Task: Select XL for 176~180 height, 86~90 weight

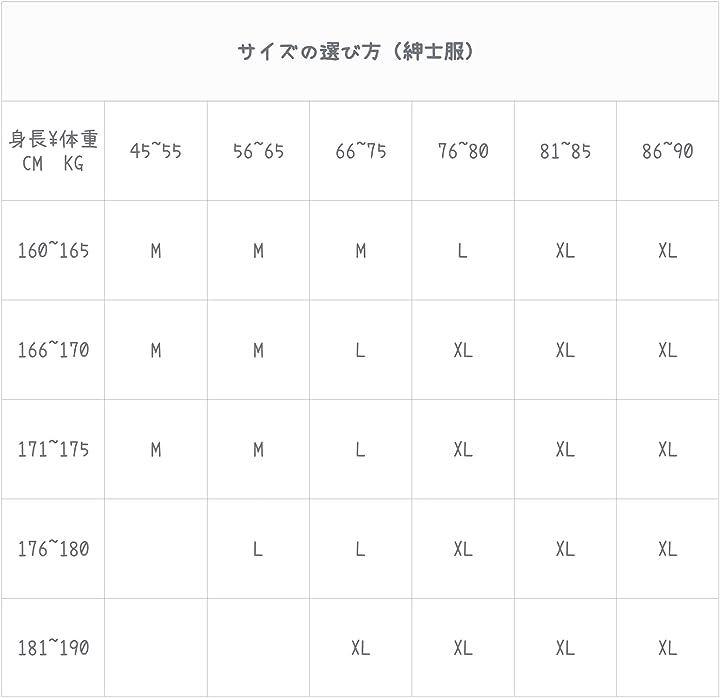Action: (667, 549)
